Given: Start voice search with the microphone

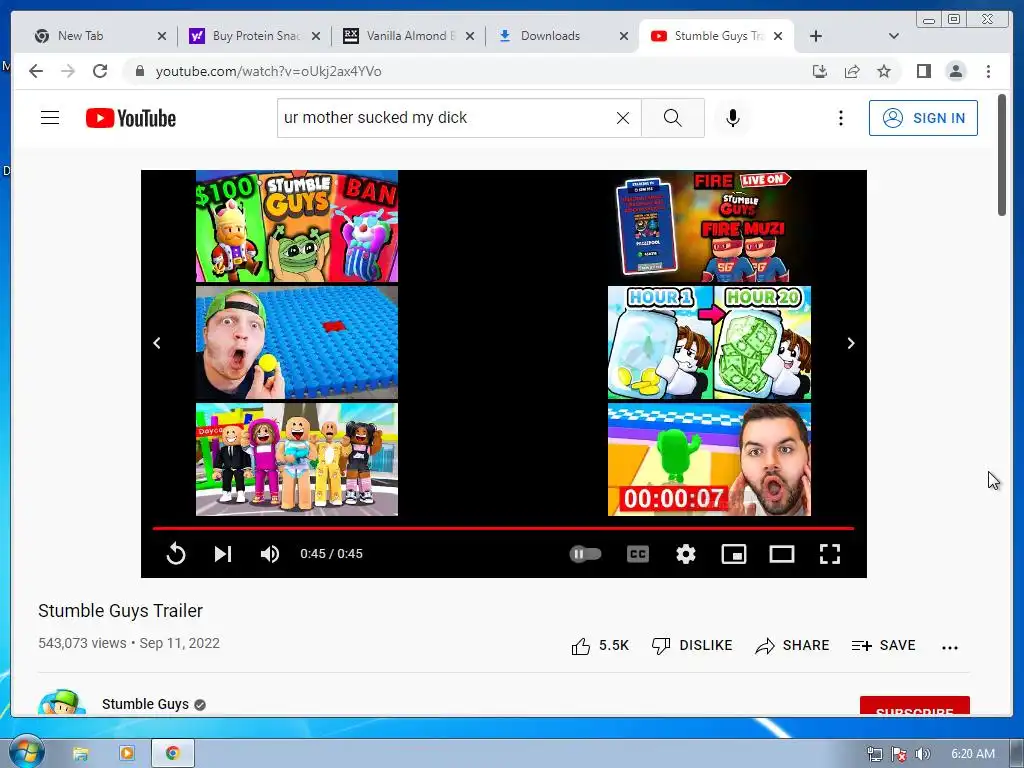Looking at the screenshot, I should point(733,118).
